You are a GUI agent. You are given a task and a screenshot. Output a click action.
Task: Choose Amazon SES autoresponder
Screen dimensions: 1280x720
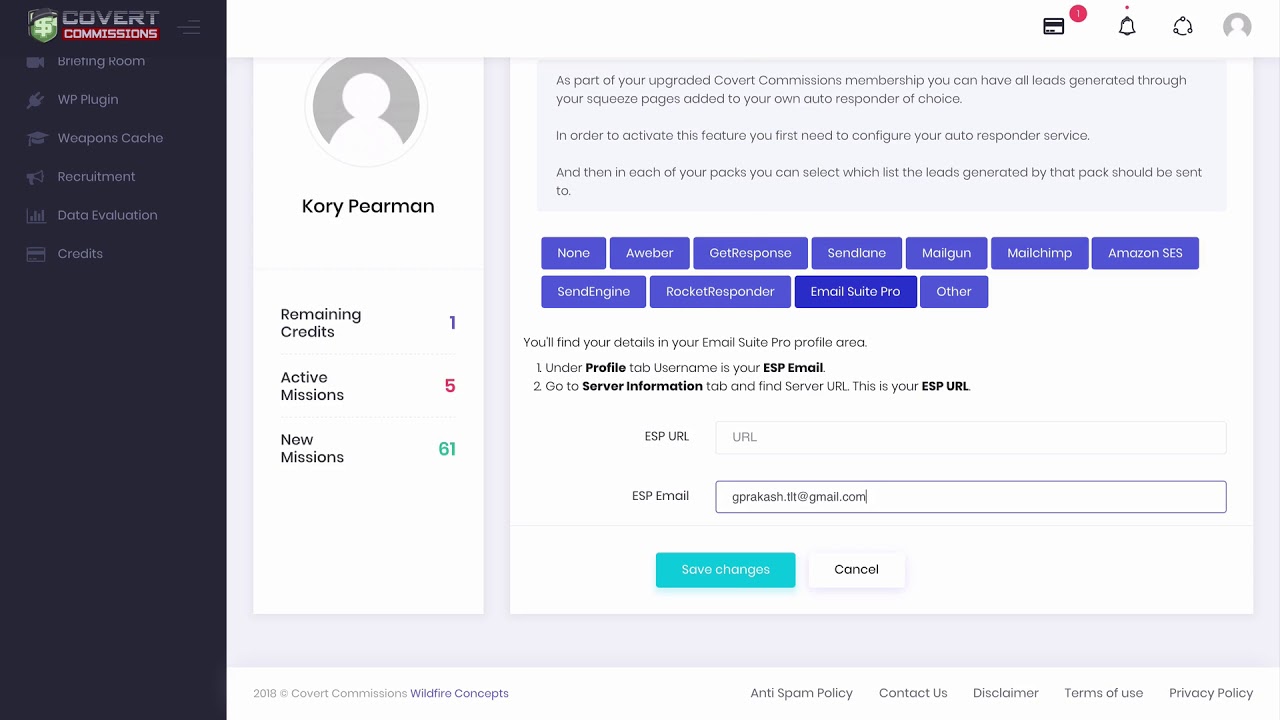click(x=1145, y=253)
